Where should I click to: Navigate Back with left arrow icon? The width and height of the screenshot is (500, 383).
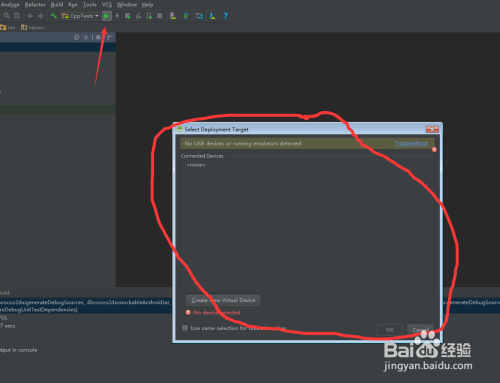pos(30,16)
